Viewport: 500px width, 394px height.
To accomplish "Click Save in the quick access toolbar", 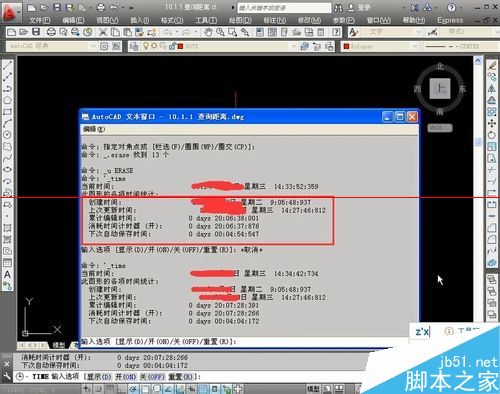I will (57, 7).
